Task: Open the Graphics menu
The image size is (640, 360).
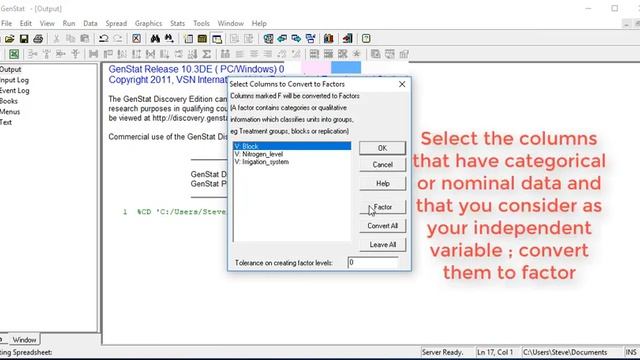Action: (148, 23)
